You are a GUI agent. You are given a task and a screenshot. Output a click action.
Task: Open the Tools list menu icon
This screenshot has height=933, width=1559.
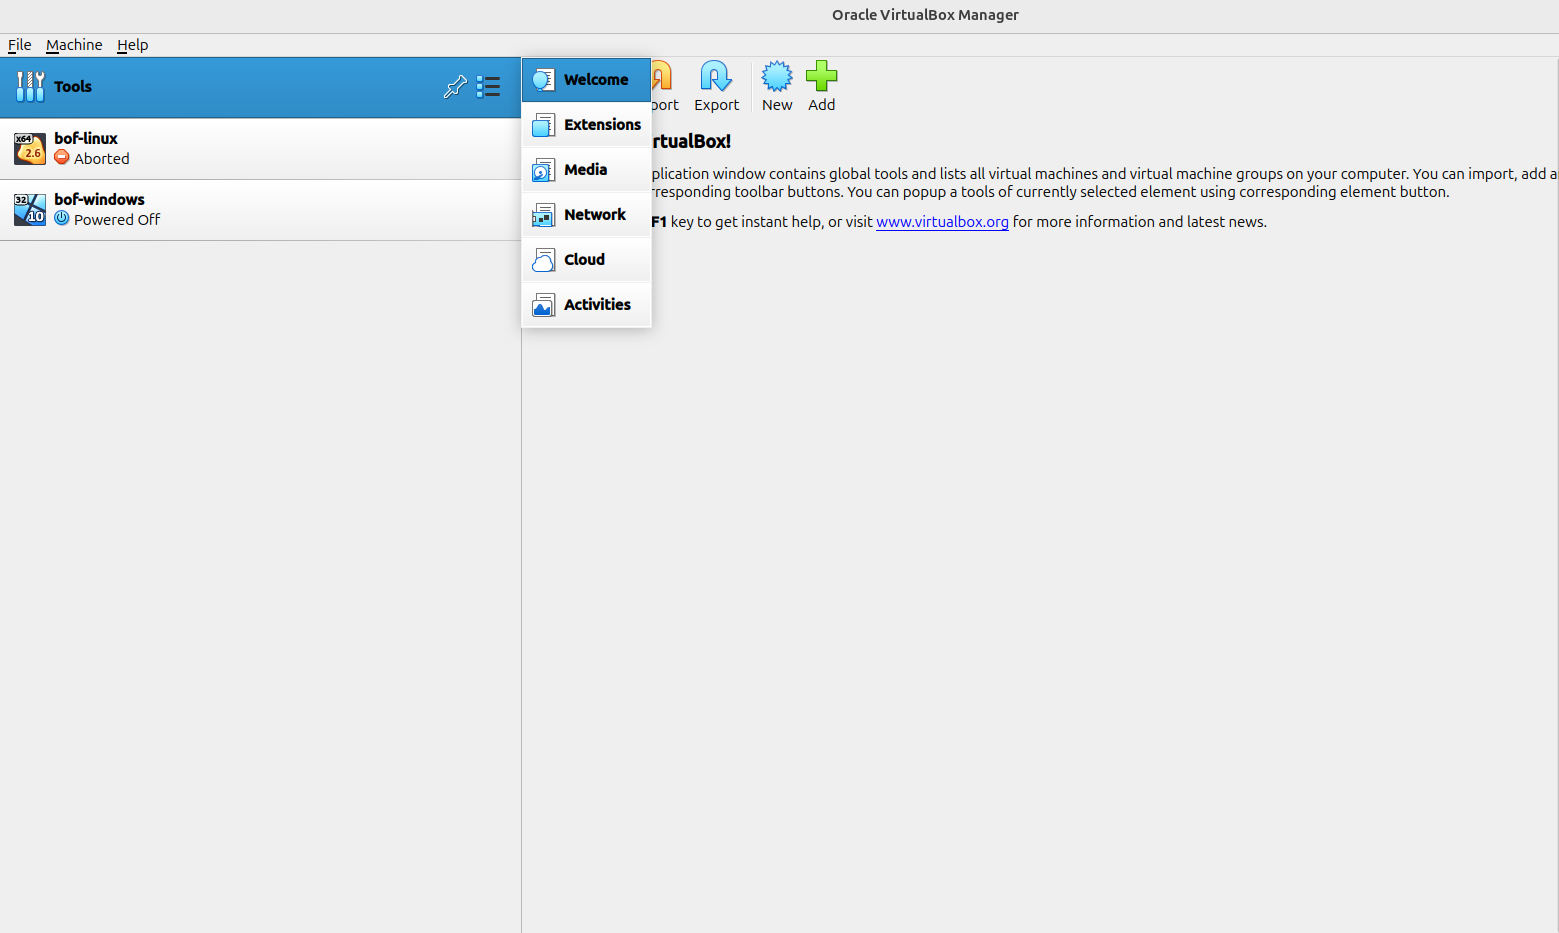pos(488,87)
